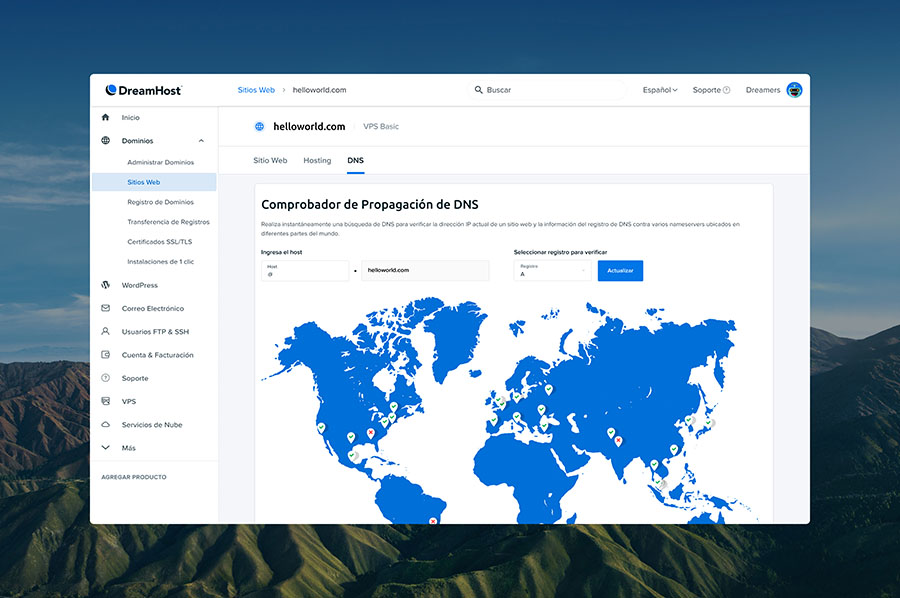Click the search magnifier icon
Screen dimensions: 900x598
click(478, 90)
